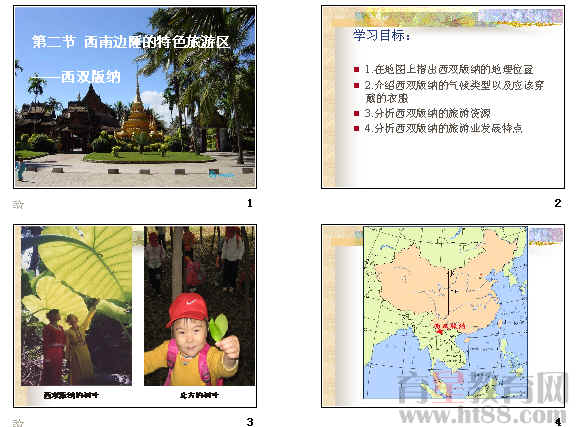Click slide number 2 label
The height and width of the screenshot is (427, 584).
pyautogui.click(x=558, y=203)
